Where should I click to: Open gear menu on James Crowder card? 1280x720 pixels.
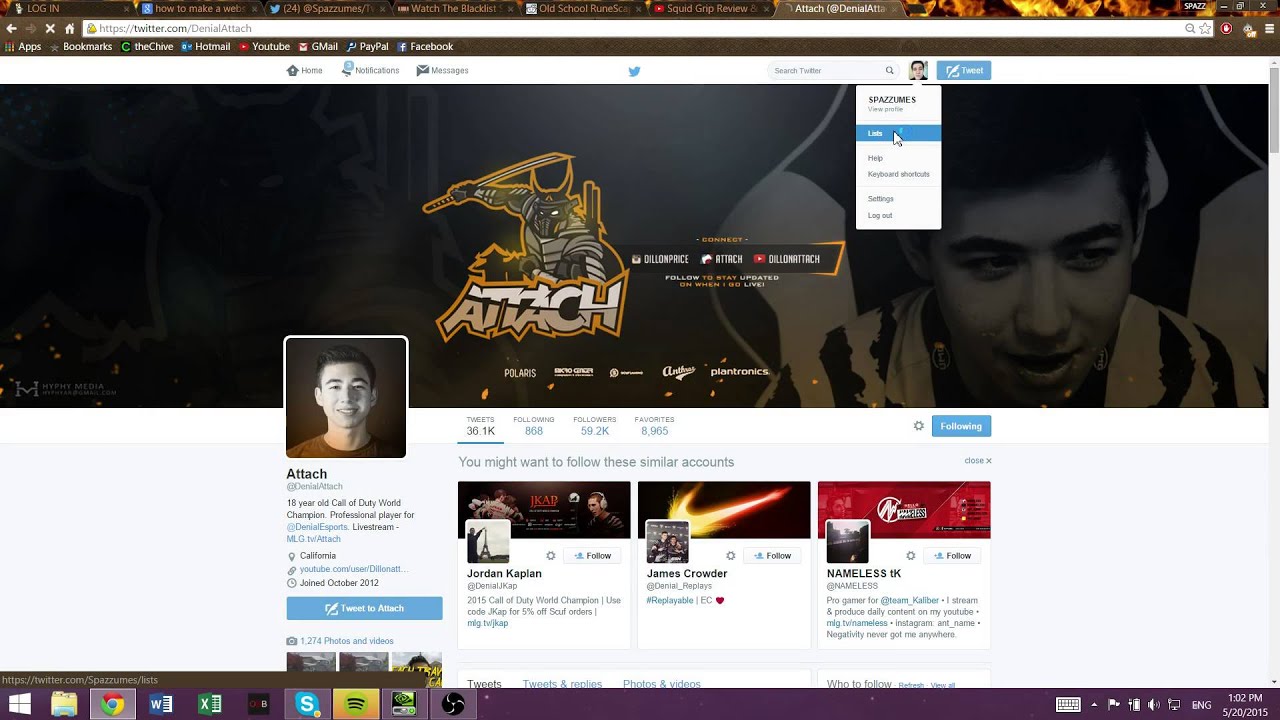click(x=730, y=556)
